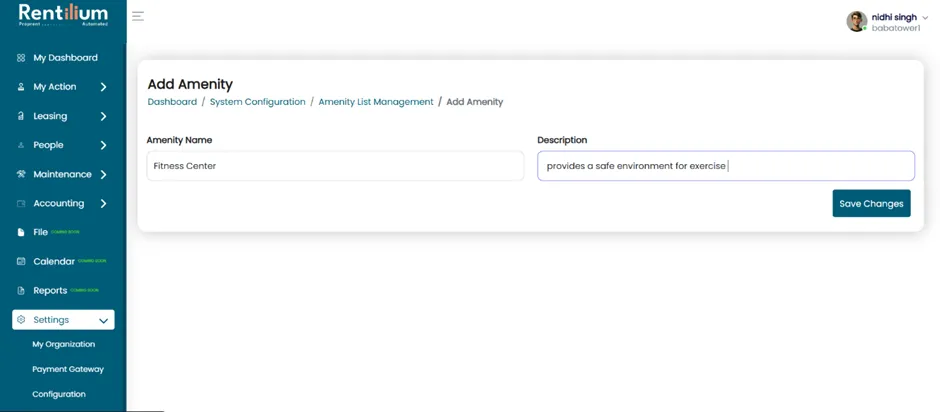Open the Accounting menu label
The image size is (940, 412).
tap(59, 204)
